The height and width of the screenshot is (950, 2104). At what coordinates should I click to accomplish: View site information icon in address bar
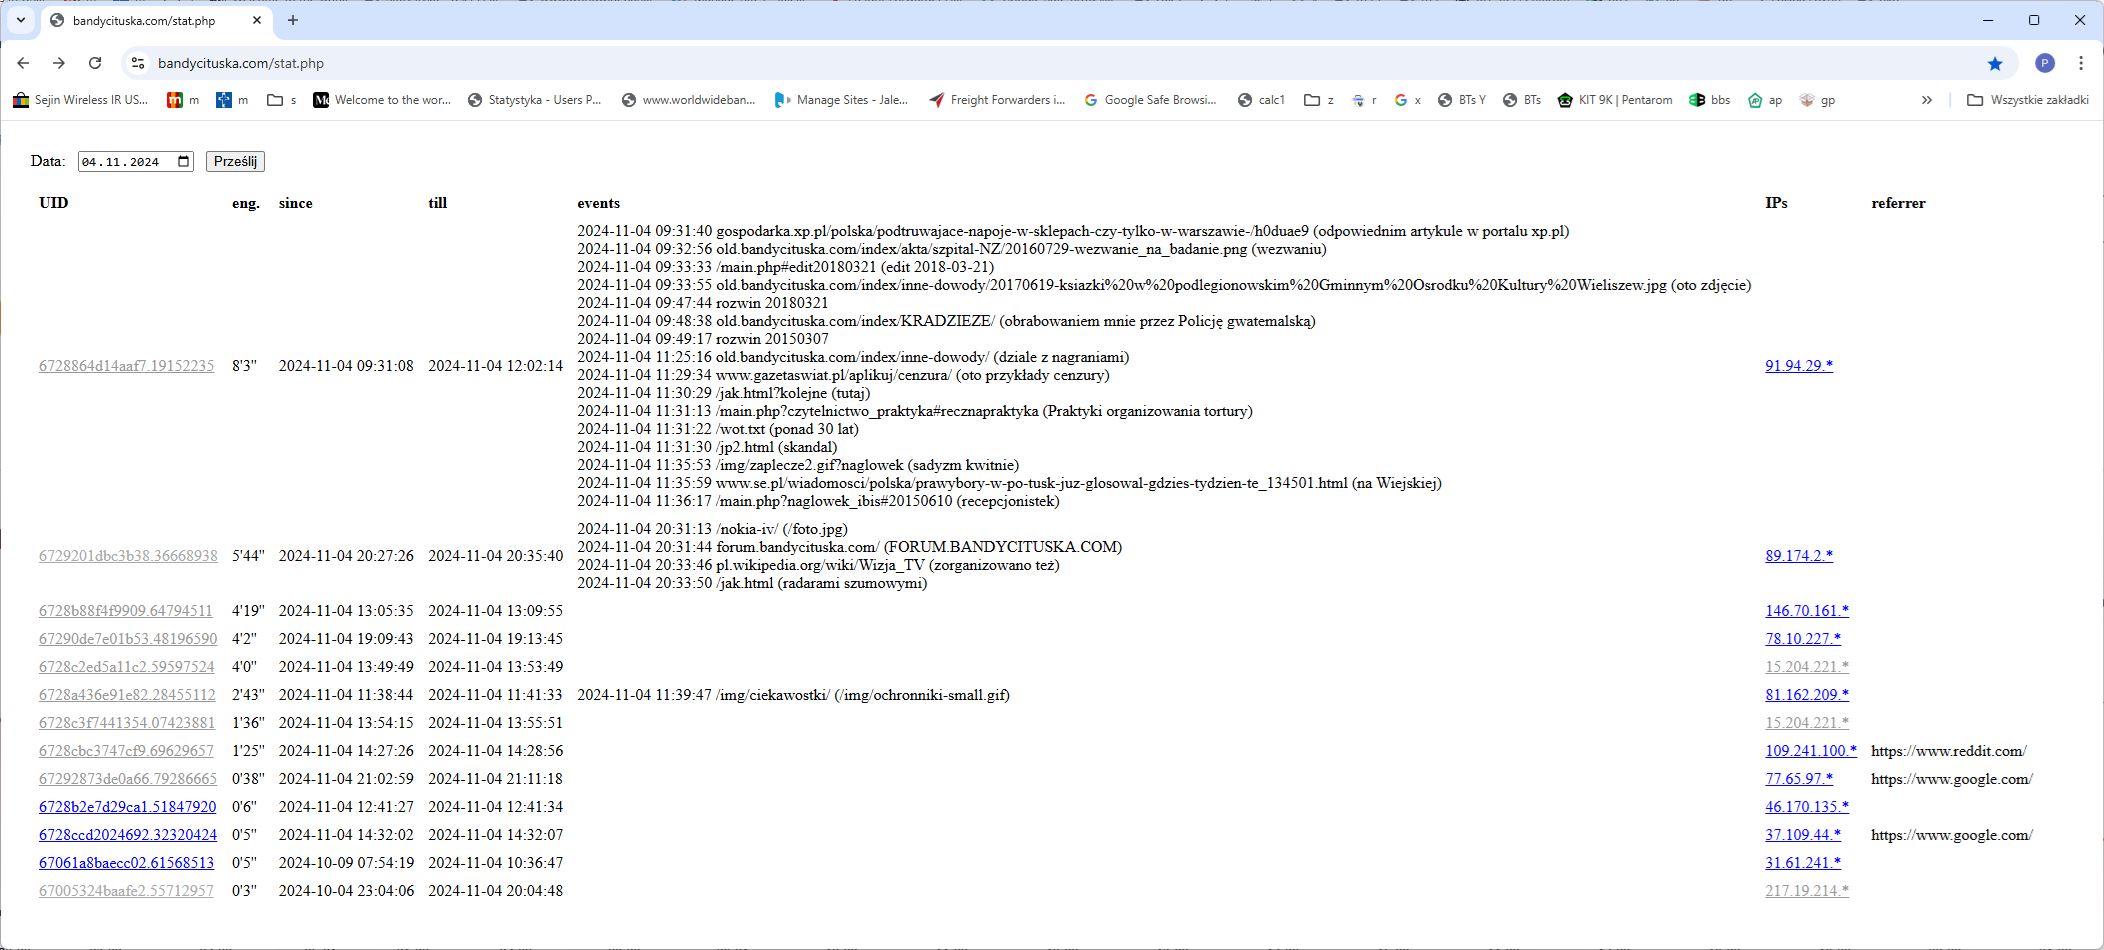pos(138,63)
